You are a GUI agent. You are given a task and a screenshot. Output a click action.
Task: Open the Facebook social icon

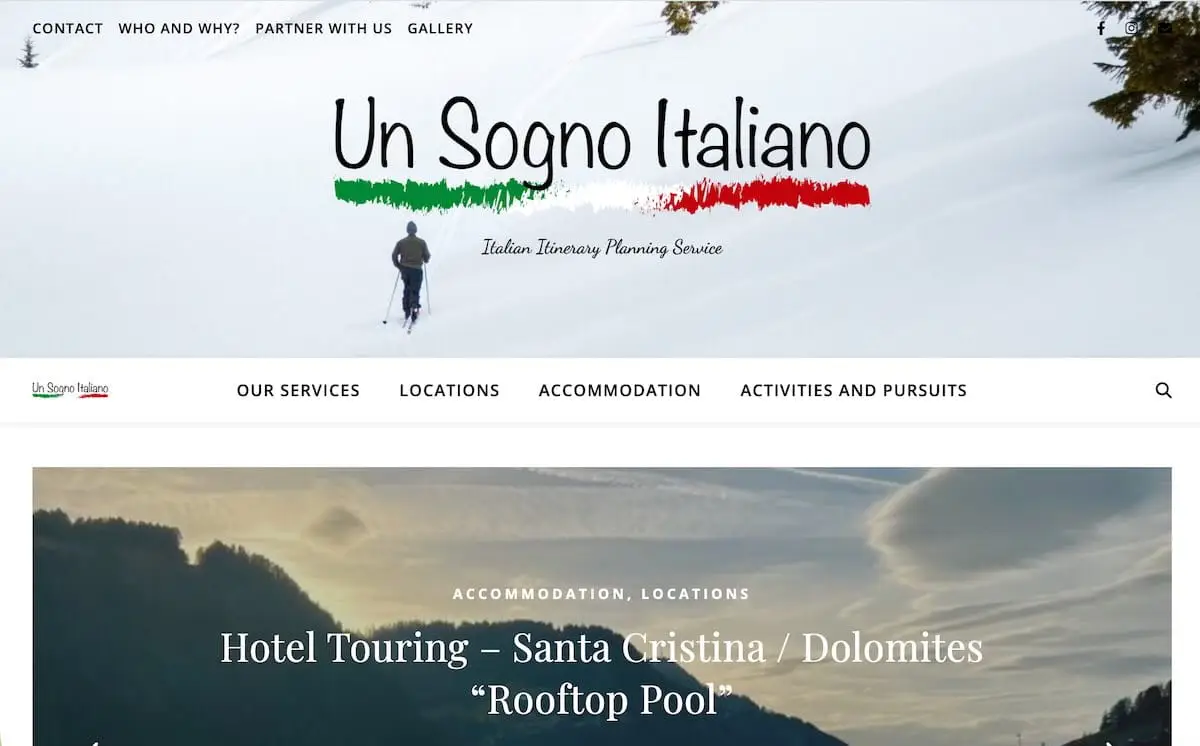coord(1101,28)
